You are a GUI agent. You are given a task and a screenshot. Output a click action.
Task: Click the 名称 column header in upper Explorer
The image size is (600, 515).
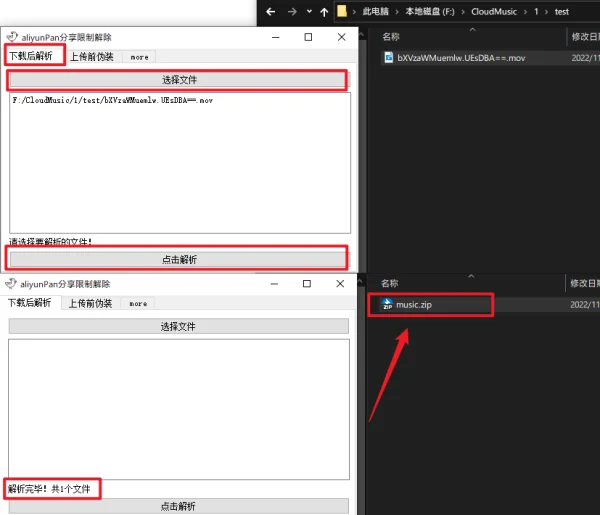click(x=391, y=37)
